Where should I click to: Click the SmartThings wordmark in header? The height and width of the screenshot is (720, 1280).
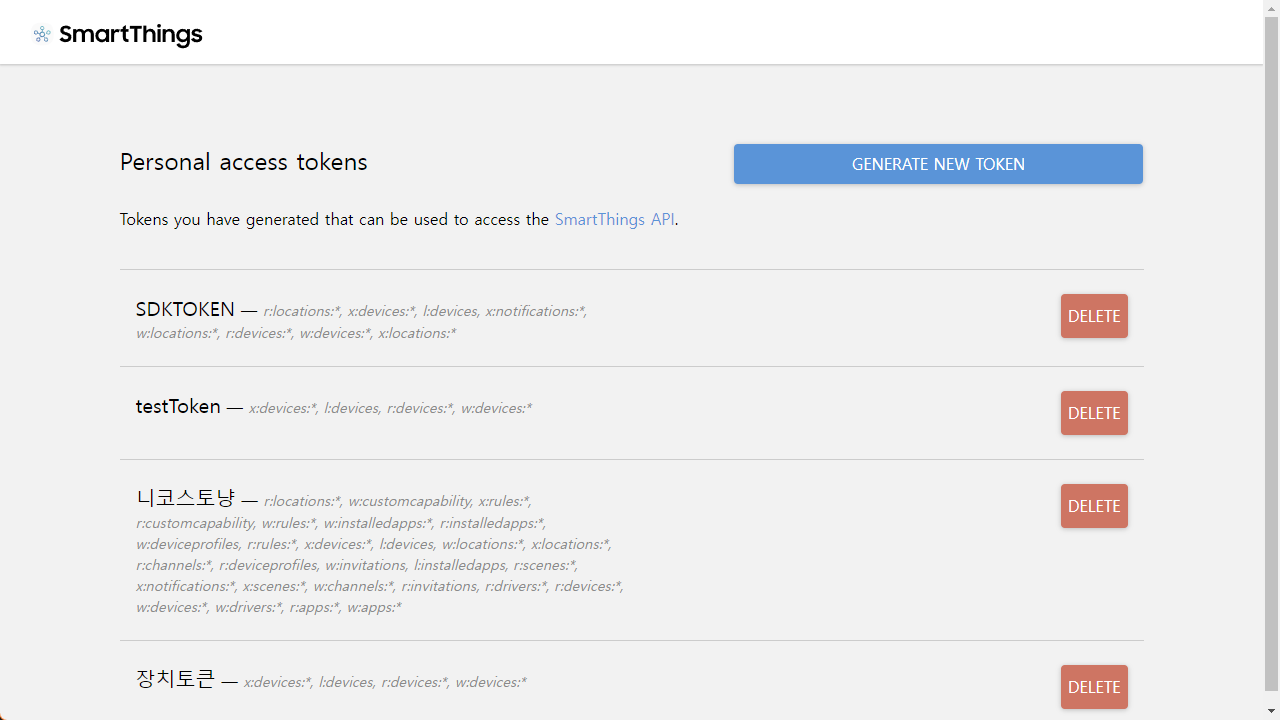(131, 35)
